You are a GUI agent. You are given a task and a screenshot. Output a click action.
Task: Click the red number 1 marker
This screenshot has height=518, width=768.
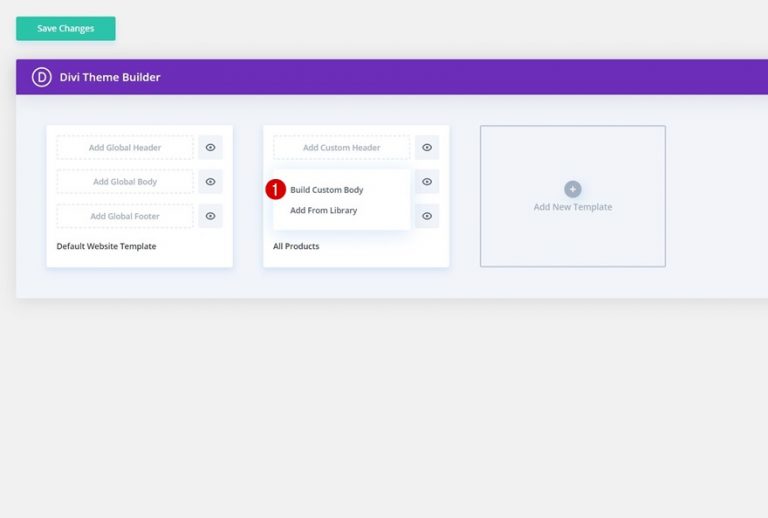[x=275, y=190]
